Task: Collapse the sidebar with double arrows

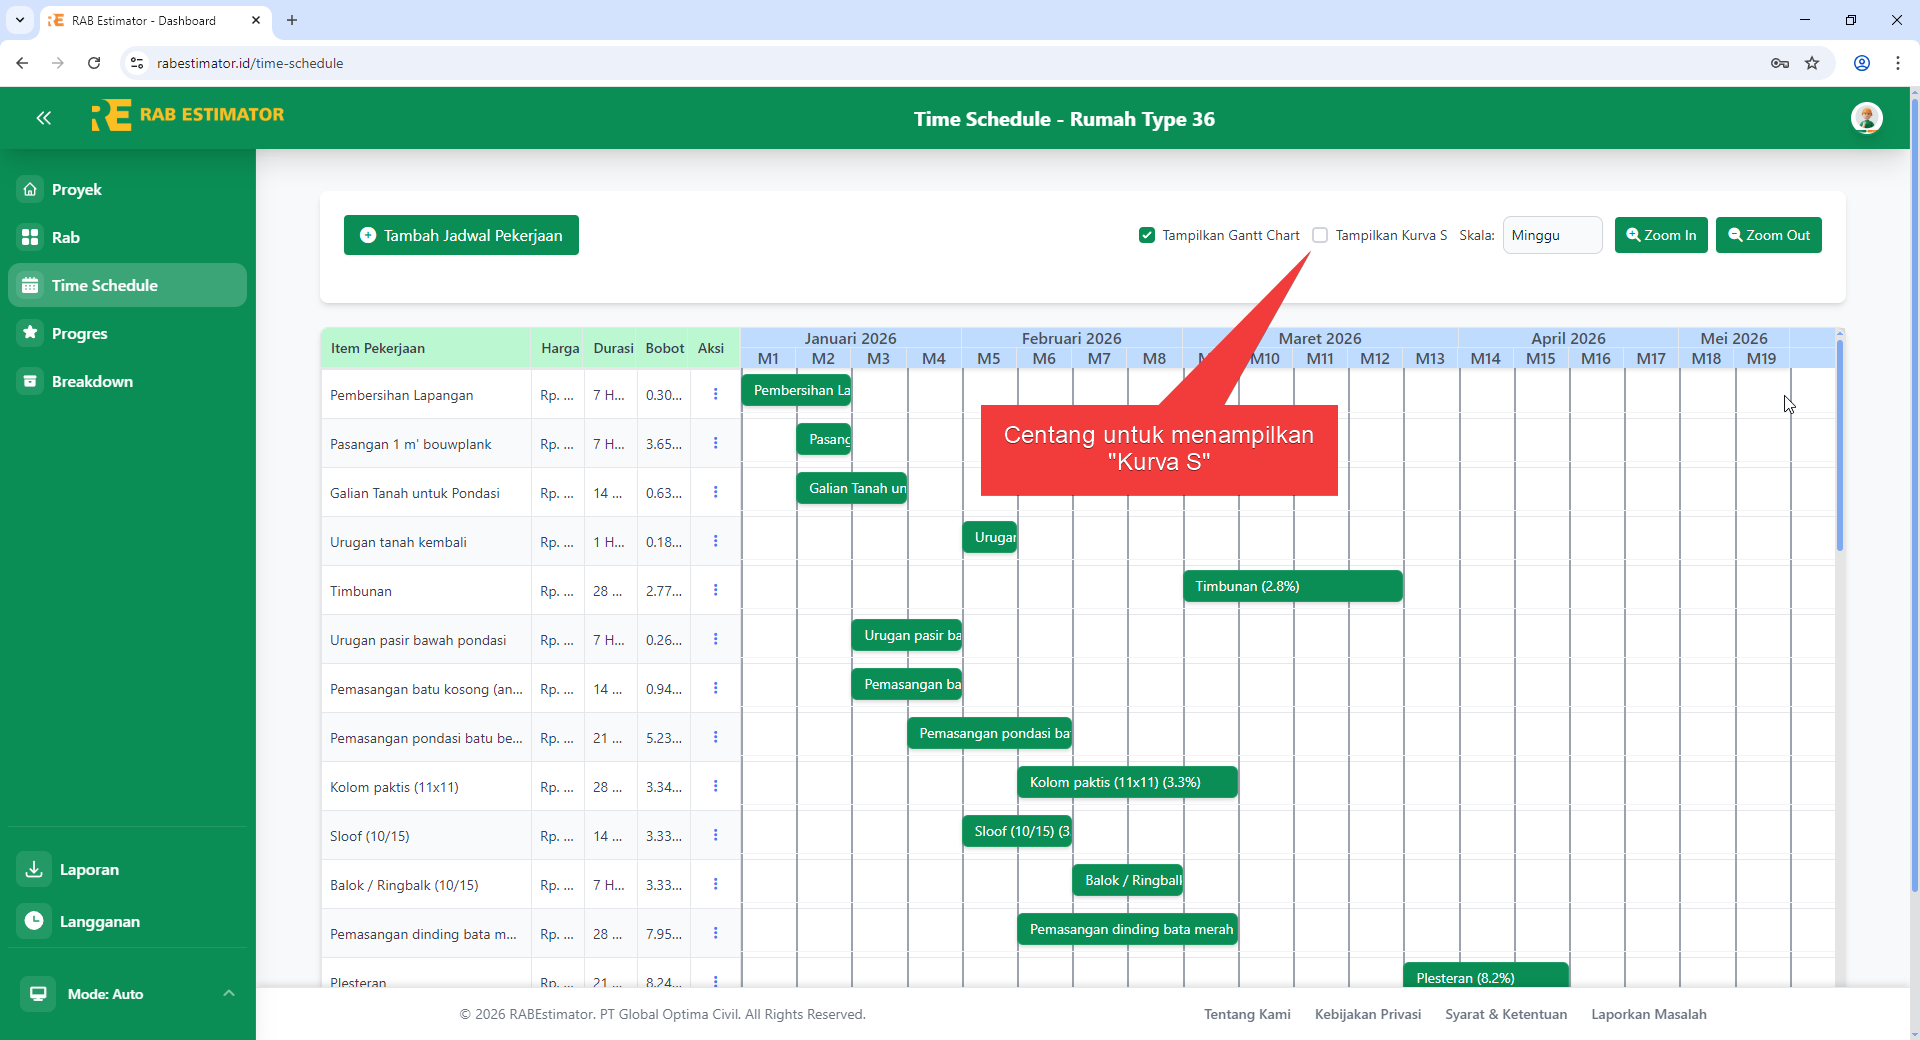Action: (x=43, y=118)
